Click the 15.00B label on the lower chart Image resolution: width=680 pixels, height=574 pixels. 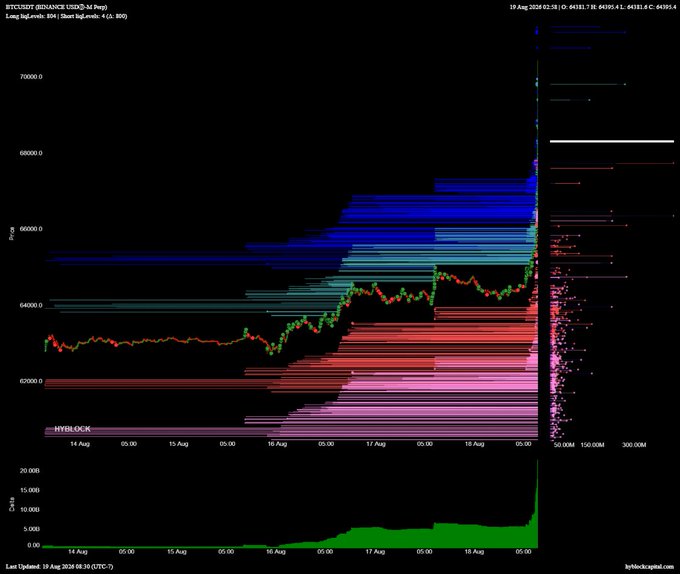click(x=30, y=490)
